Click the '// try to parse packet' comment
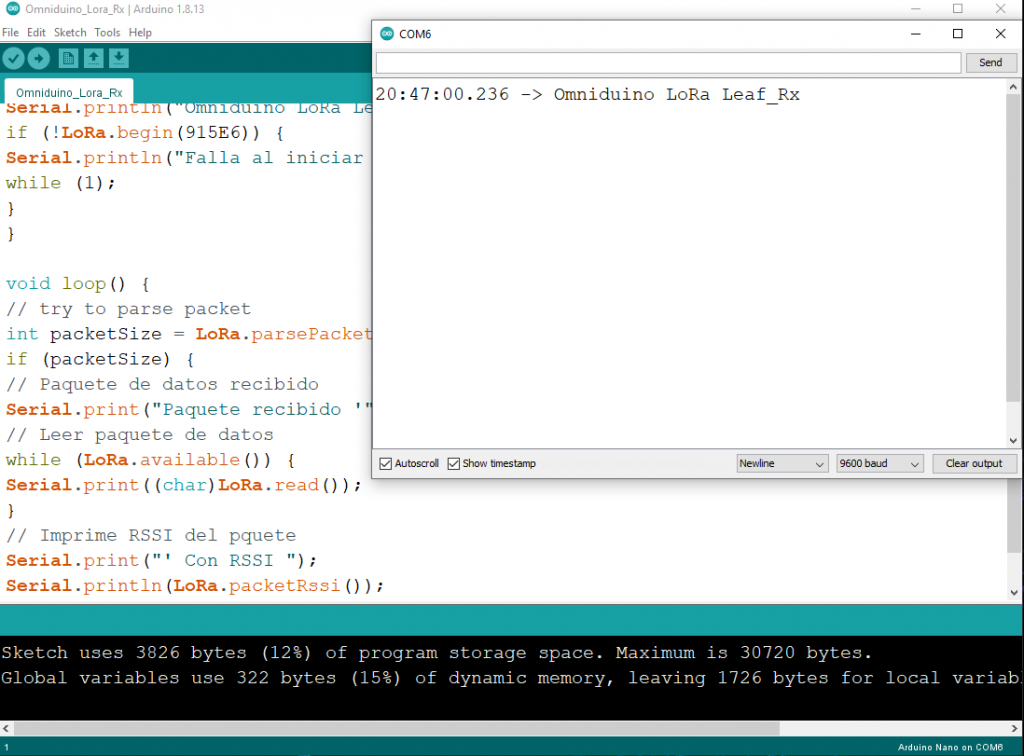The height and width of the screenshot is (756, 1024). click(x=128, y=309)
